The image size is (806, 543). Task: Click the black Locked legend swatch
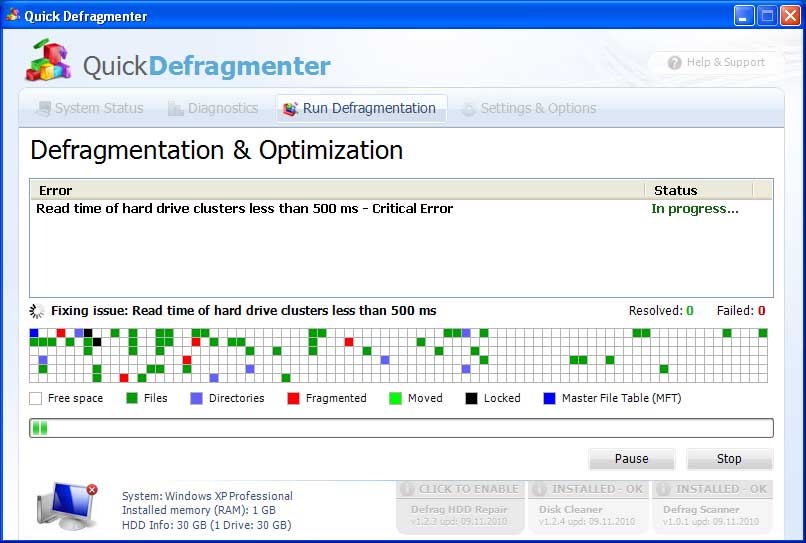coord(471,399)
